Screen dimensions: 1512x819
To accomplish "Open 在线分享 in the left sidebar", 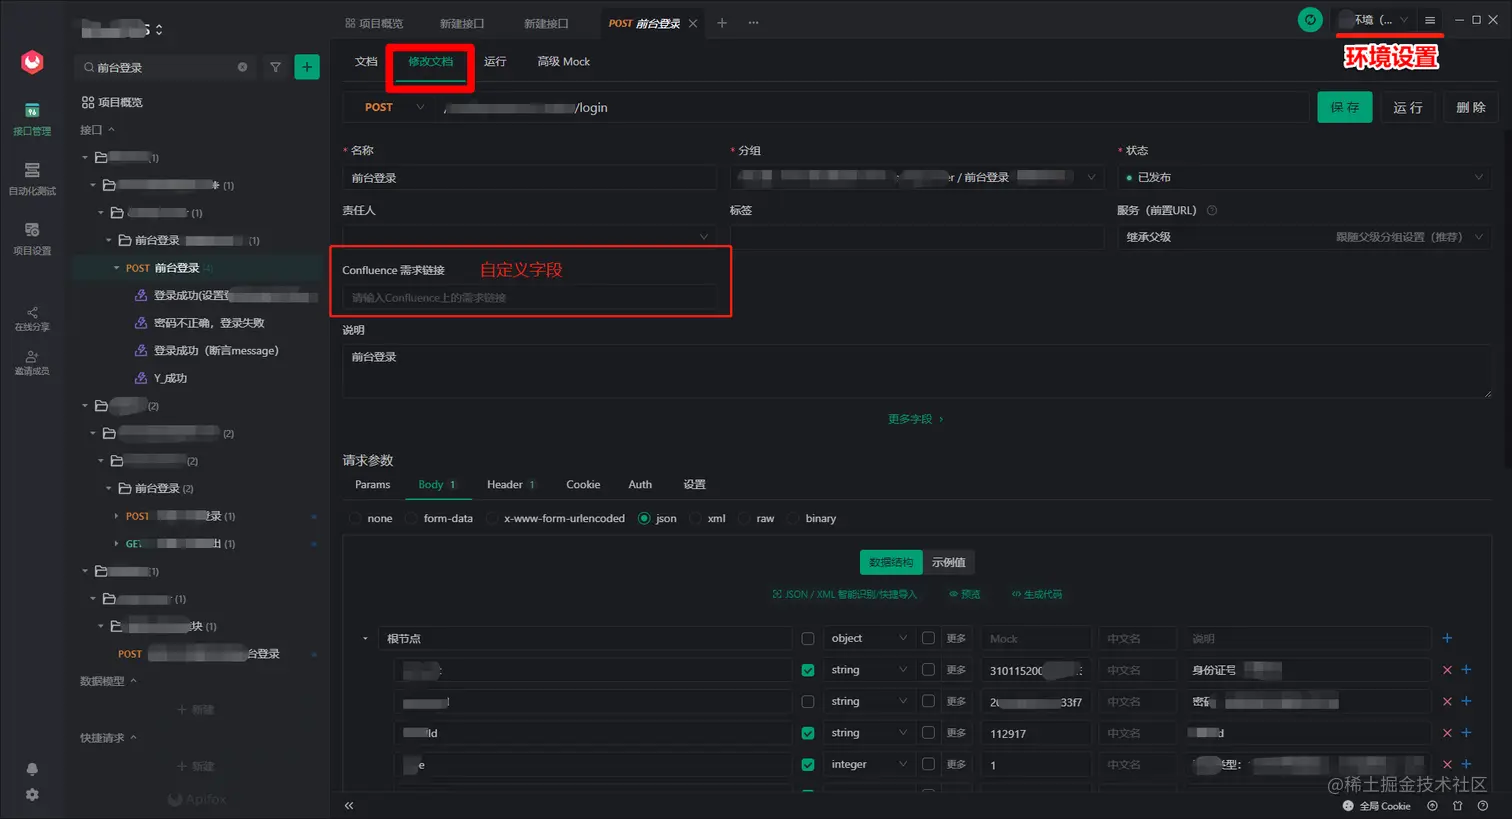I will (32, 319).
